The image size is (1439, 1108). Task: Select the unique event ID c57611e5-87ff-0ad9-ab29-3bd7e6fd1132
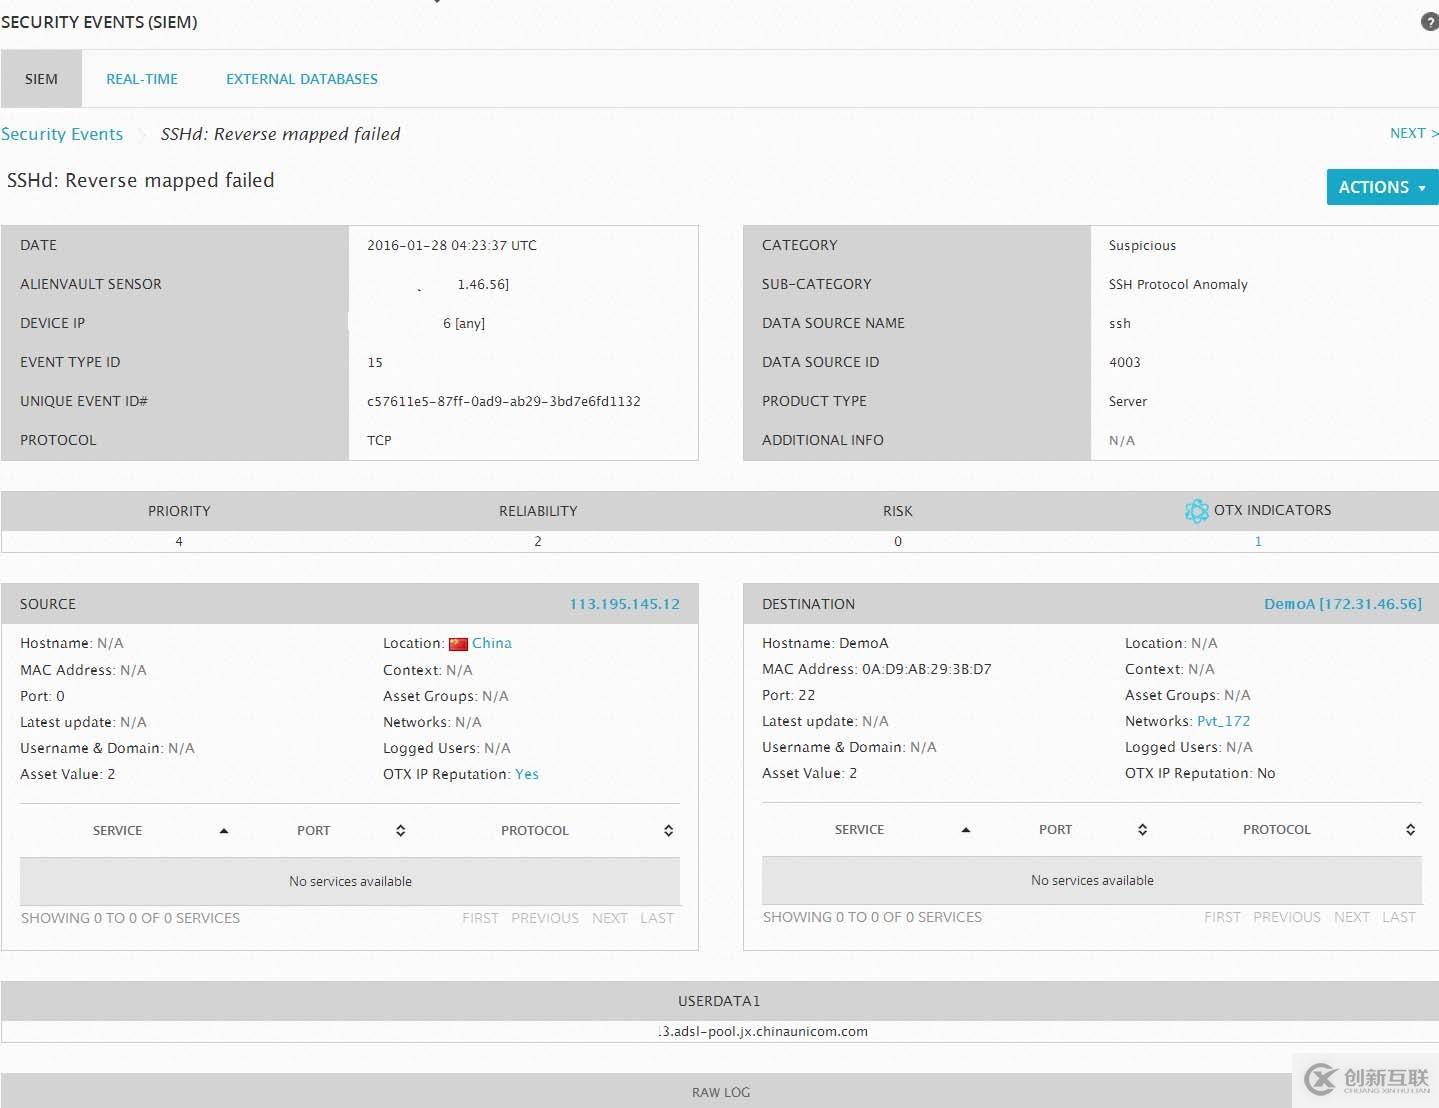click(x=504, y=401)
